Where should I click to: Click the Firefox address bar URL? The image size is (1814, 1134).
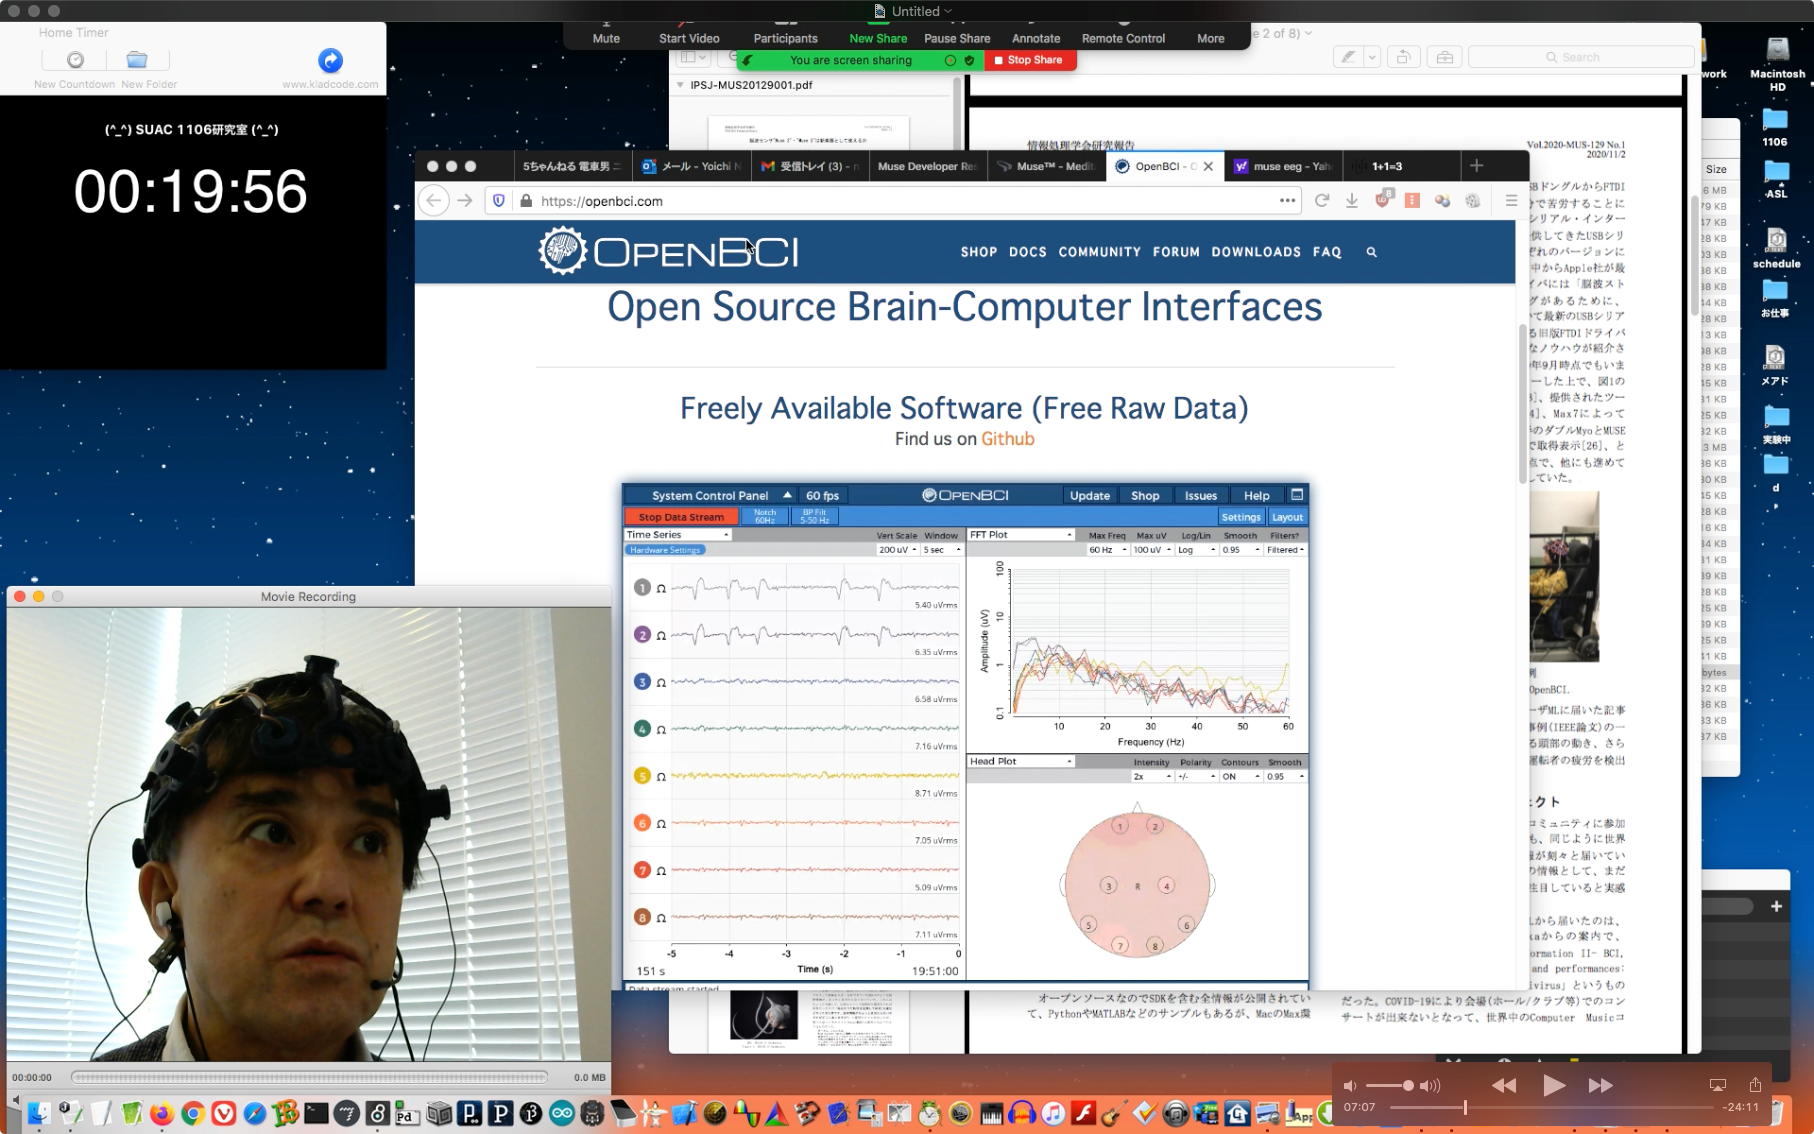click(602, 201)
